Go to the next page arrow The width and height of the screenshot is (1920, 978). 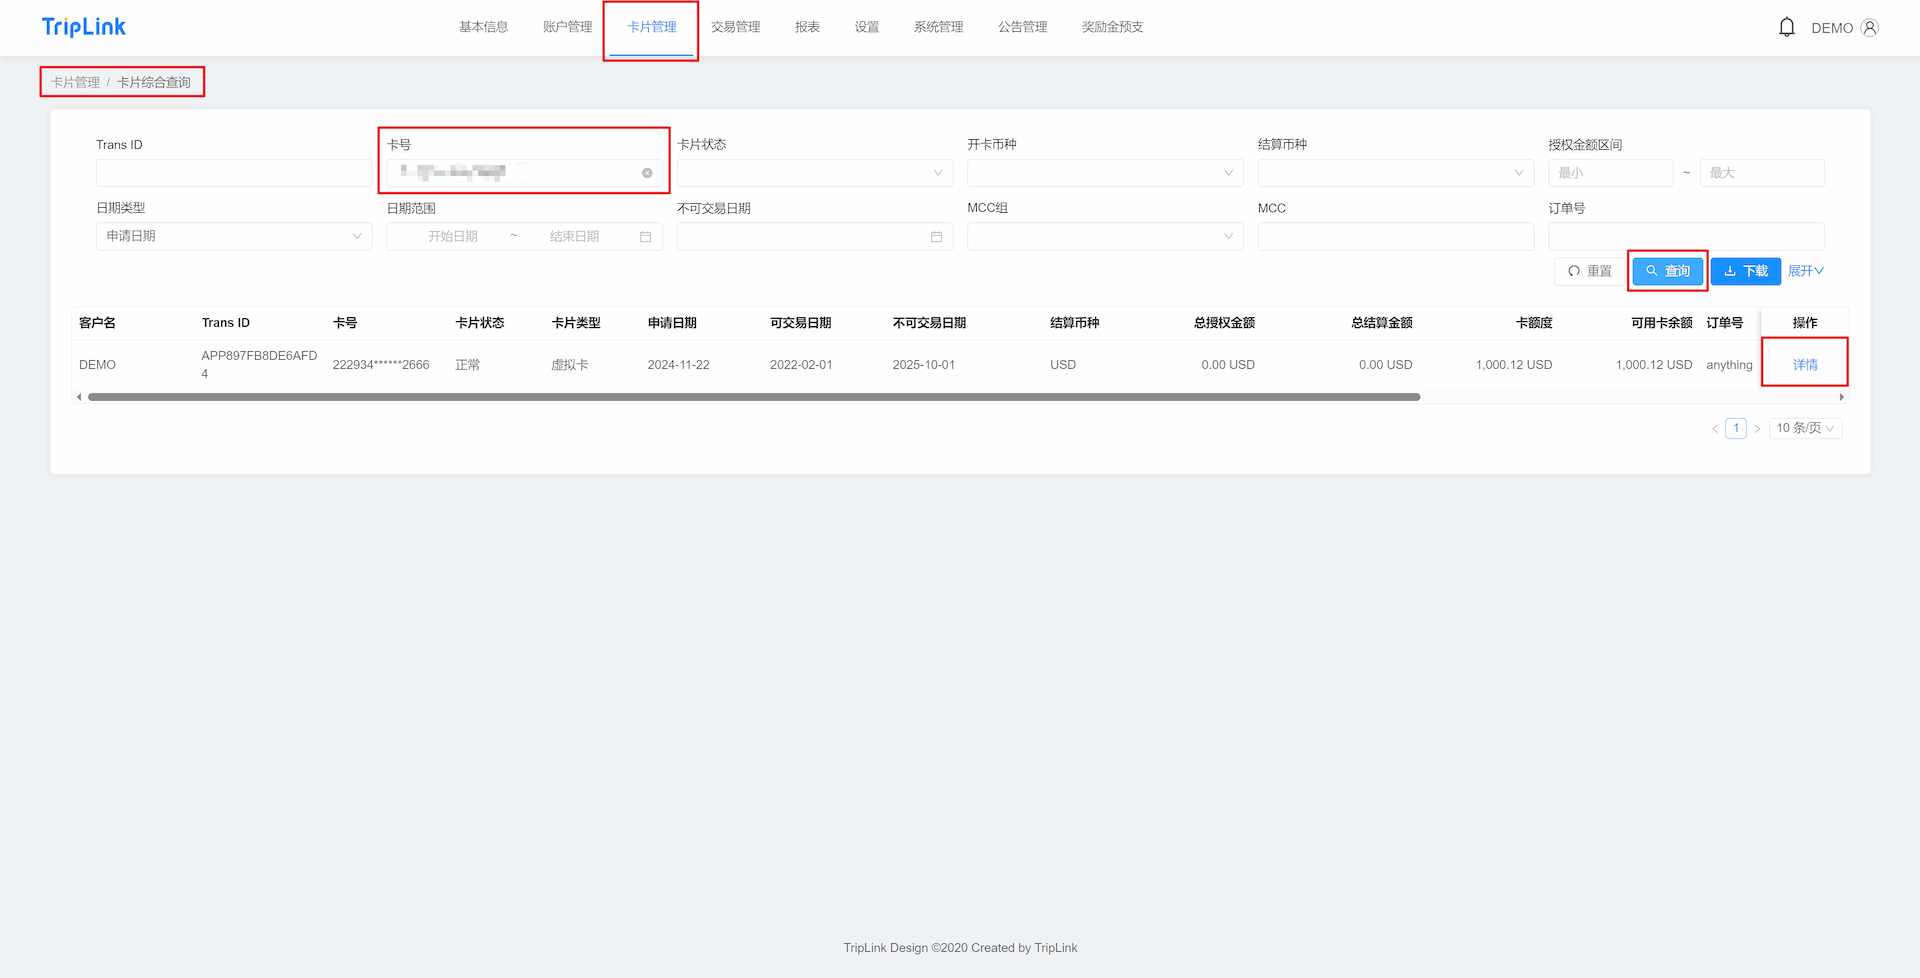(x=1757, y=429)
